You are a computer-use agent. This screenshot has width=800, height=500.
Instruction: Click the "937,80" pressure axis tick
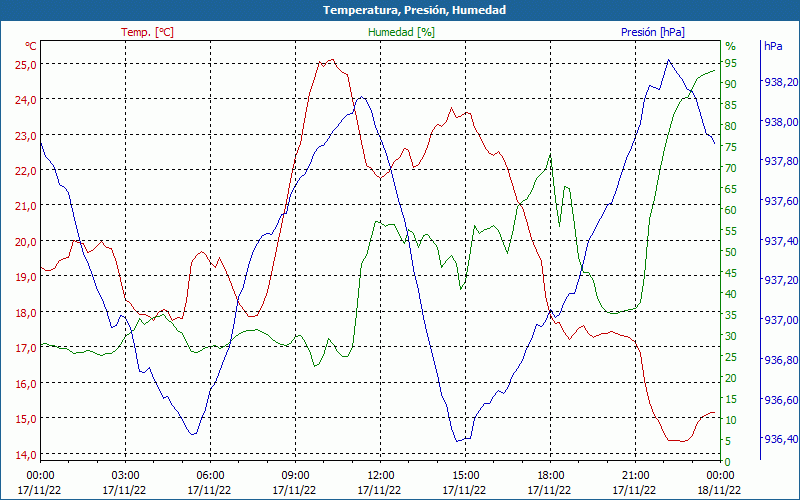pos(780,161)
